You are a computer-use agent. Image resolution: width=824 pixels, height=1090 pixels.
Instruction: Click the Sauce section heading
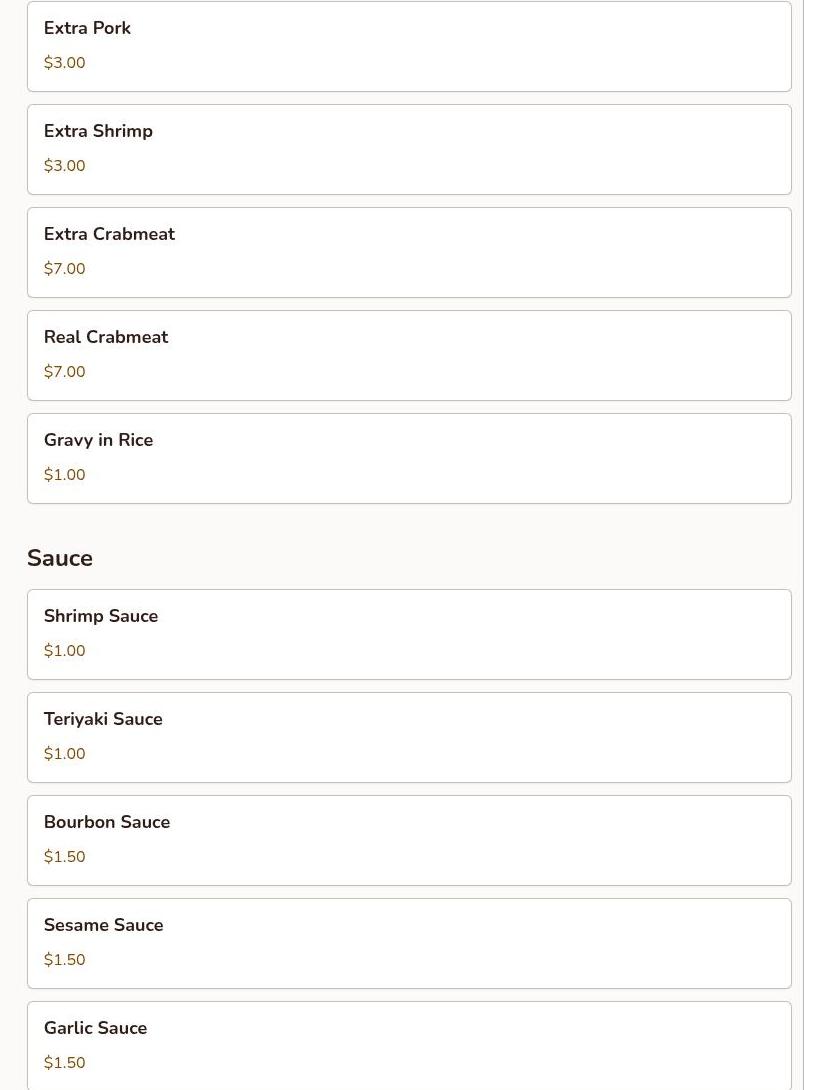[60, 558]
